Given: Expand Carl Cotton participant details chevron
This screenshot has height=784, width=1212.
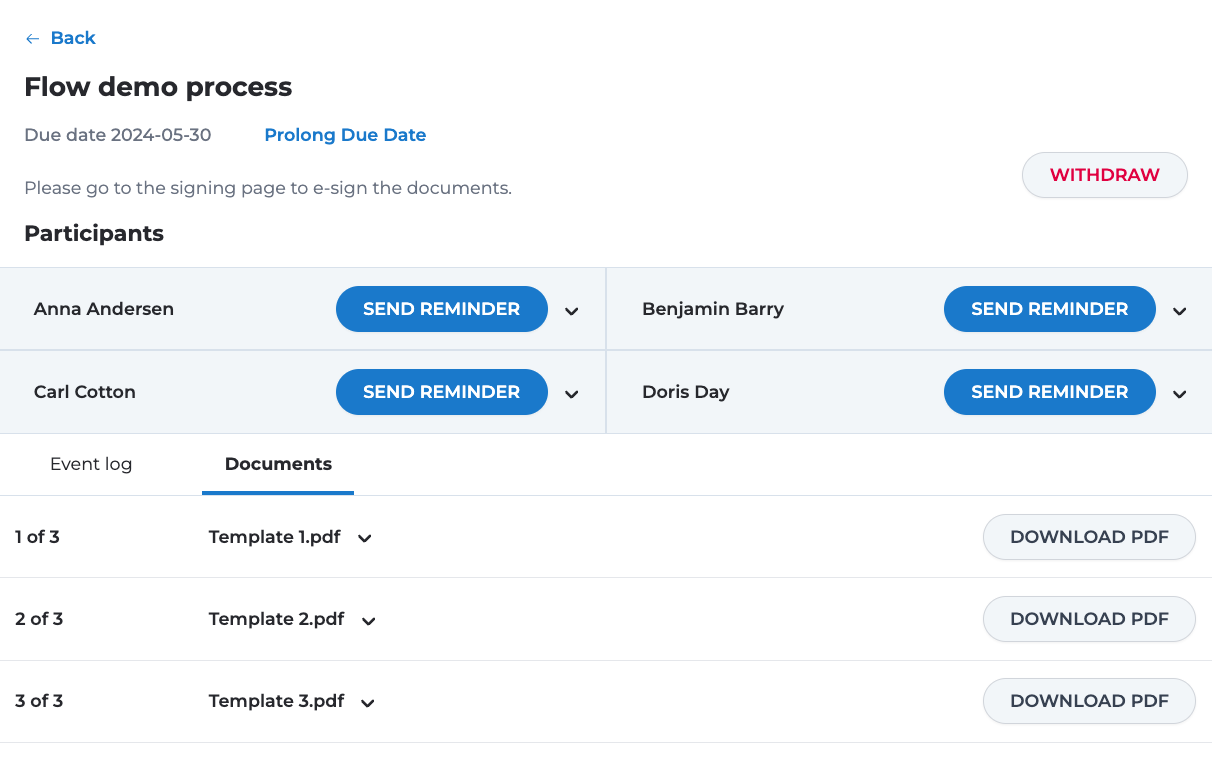Looking at the screenshot, I should tap(572, 394).
